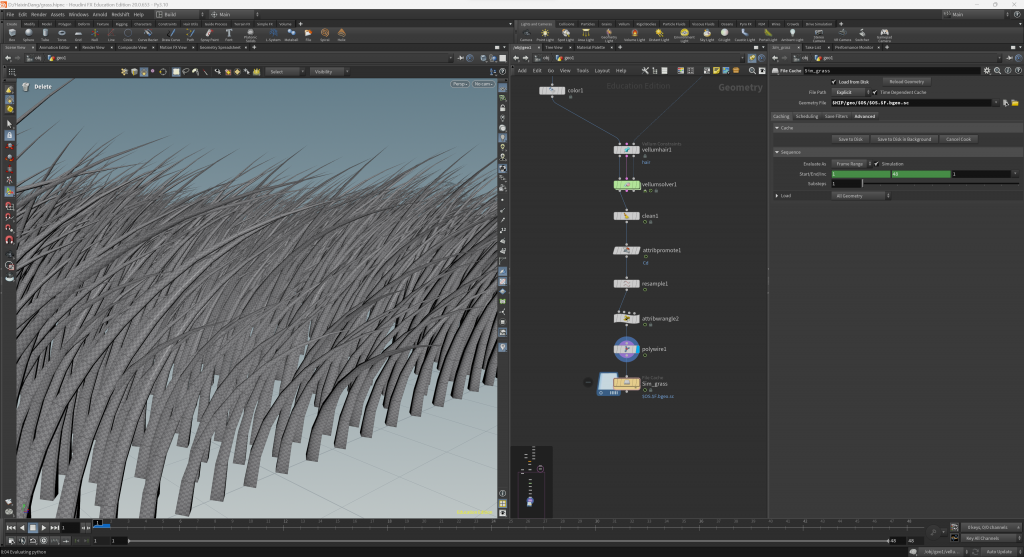Open network editor find node magnifier
Image resolution: width=1024 pixels, height=557 pixels.
point(752,71)
